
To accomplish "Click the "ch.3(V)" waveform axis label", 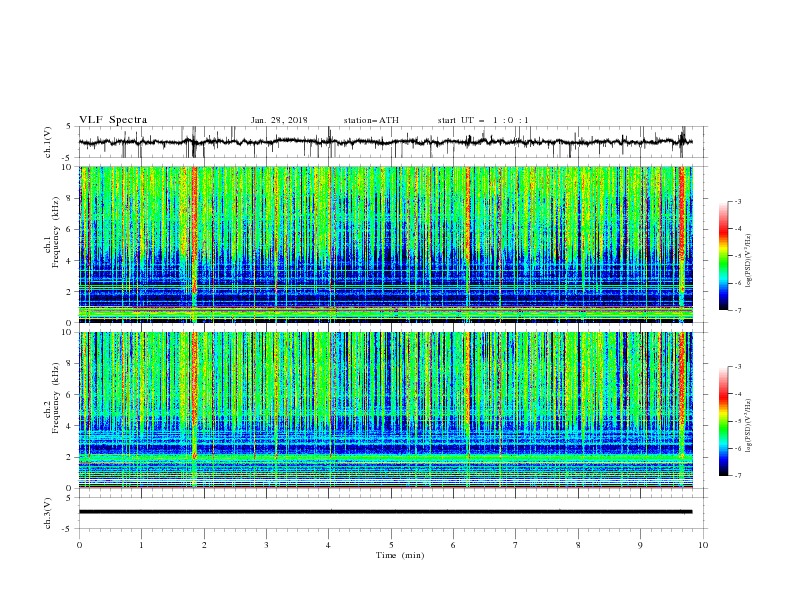I will 48,513.
